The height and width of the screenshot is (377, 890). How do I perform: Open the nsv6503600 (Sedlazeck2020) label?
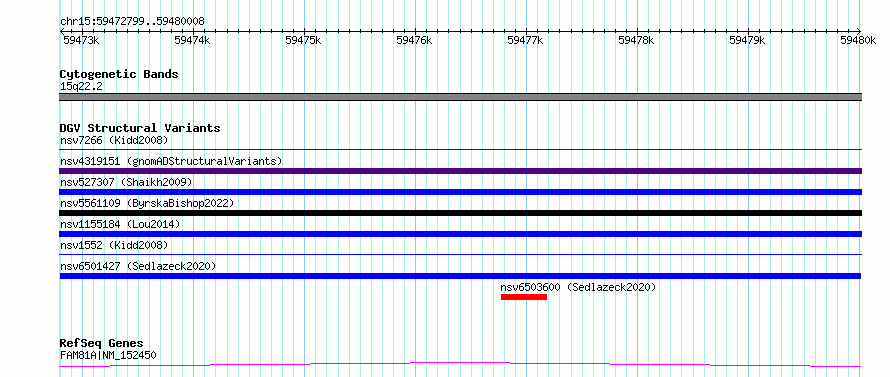[578, 287]
